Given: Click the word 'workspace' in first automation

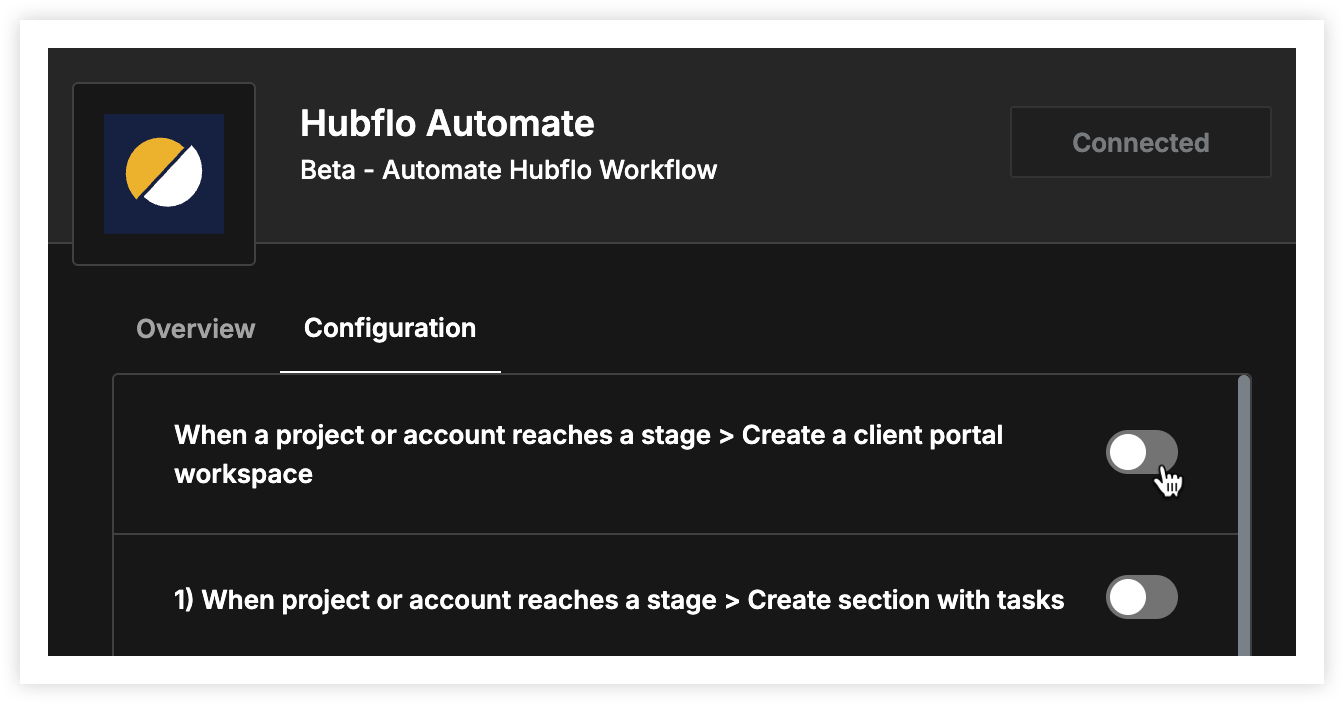Looking at the screenshot, I should pos(243,474).
